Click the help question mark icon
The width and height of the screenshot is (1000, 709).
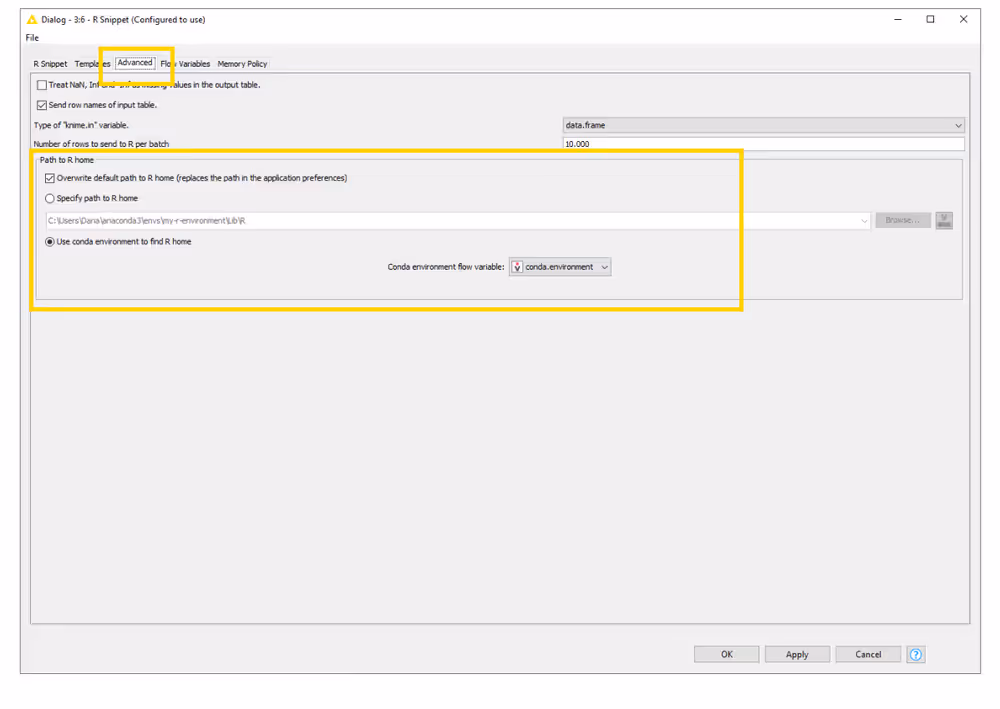[916, 654]
